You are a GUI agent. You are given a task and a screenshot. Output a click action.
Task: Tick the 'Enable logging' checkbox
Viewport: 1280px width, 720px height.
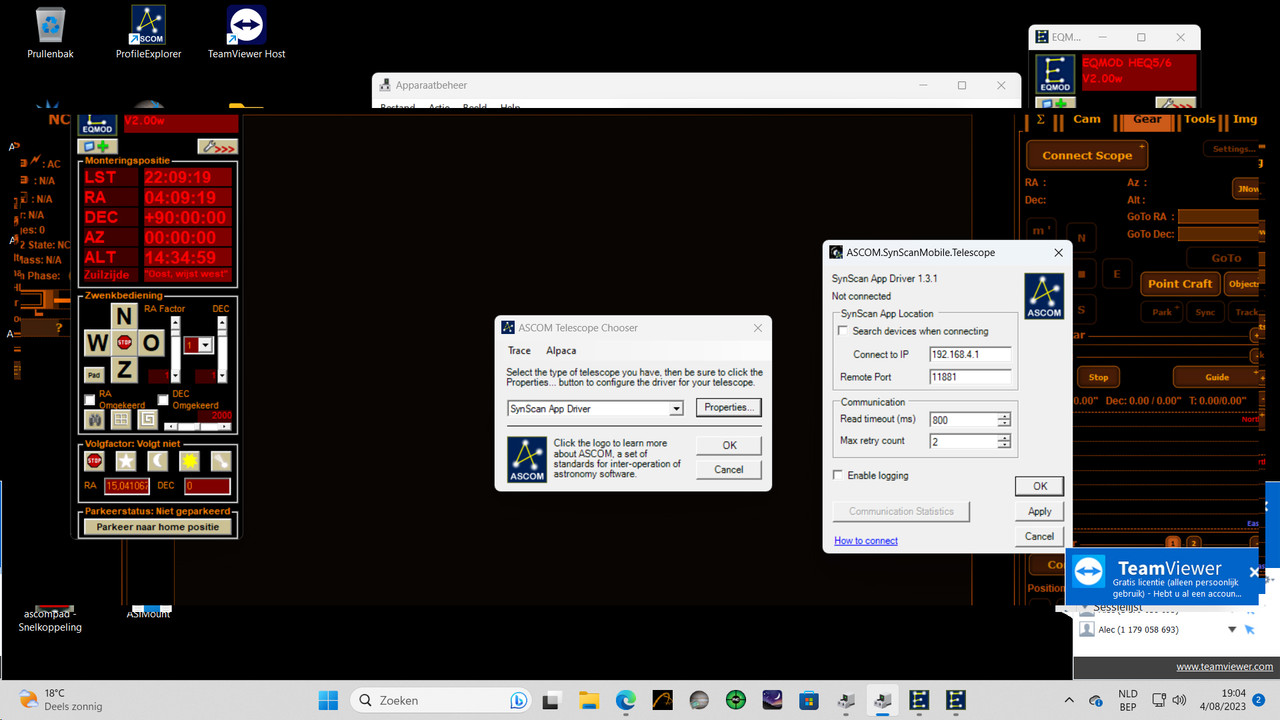(x=838, y=475)
